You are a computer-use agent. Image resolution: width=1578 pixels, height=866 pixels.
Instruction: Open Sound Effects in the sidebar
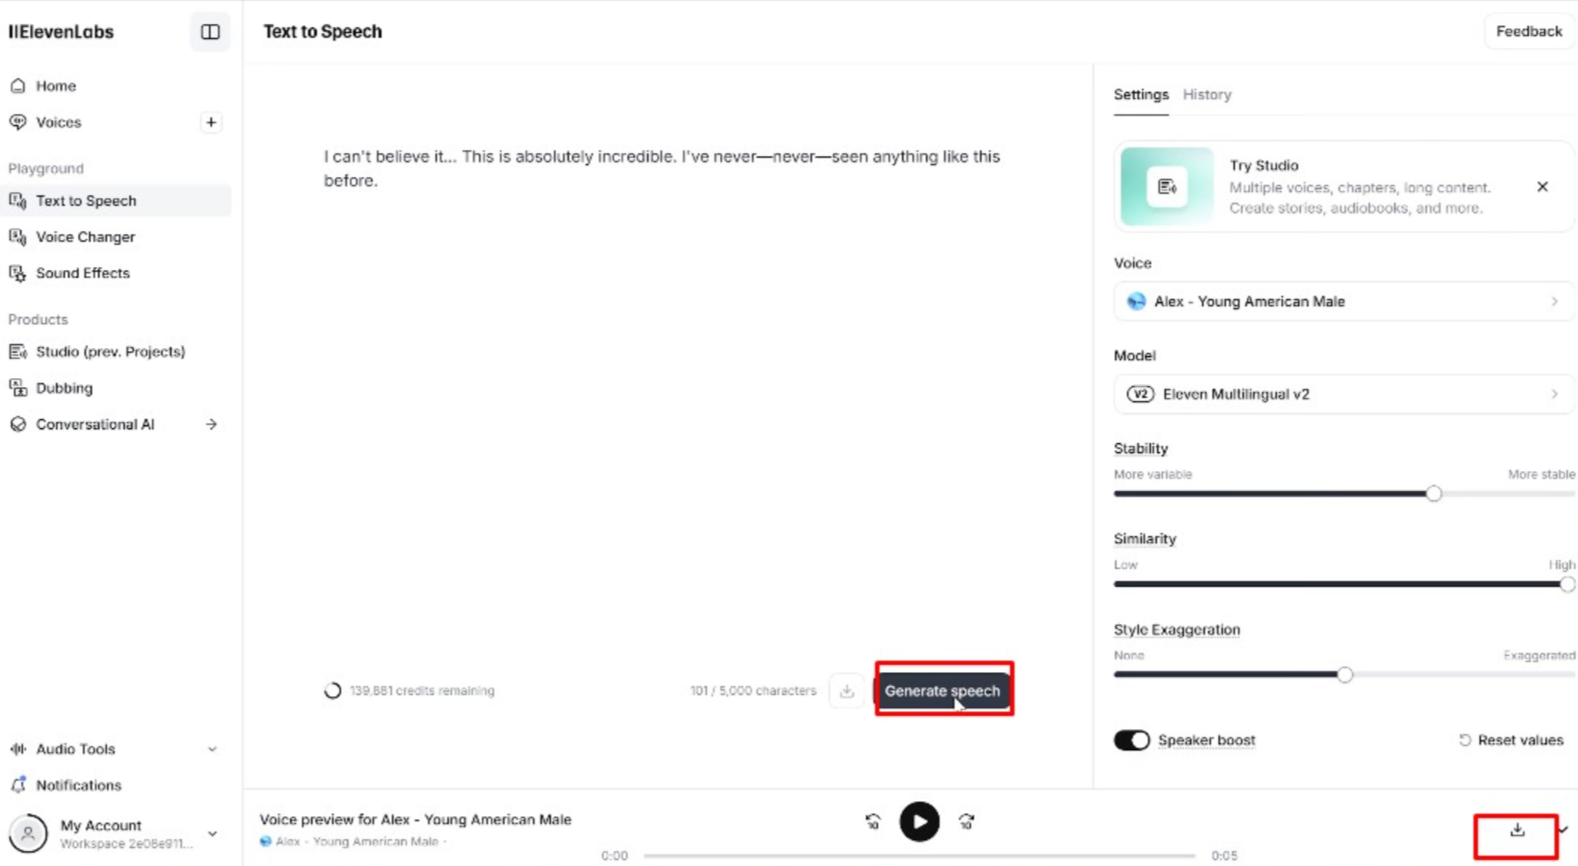(x=83, y=273)
